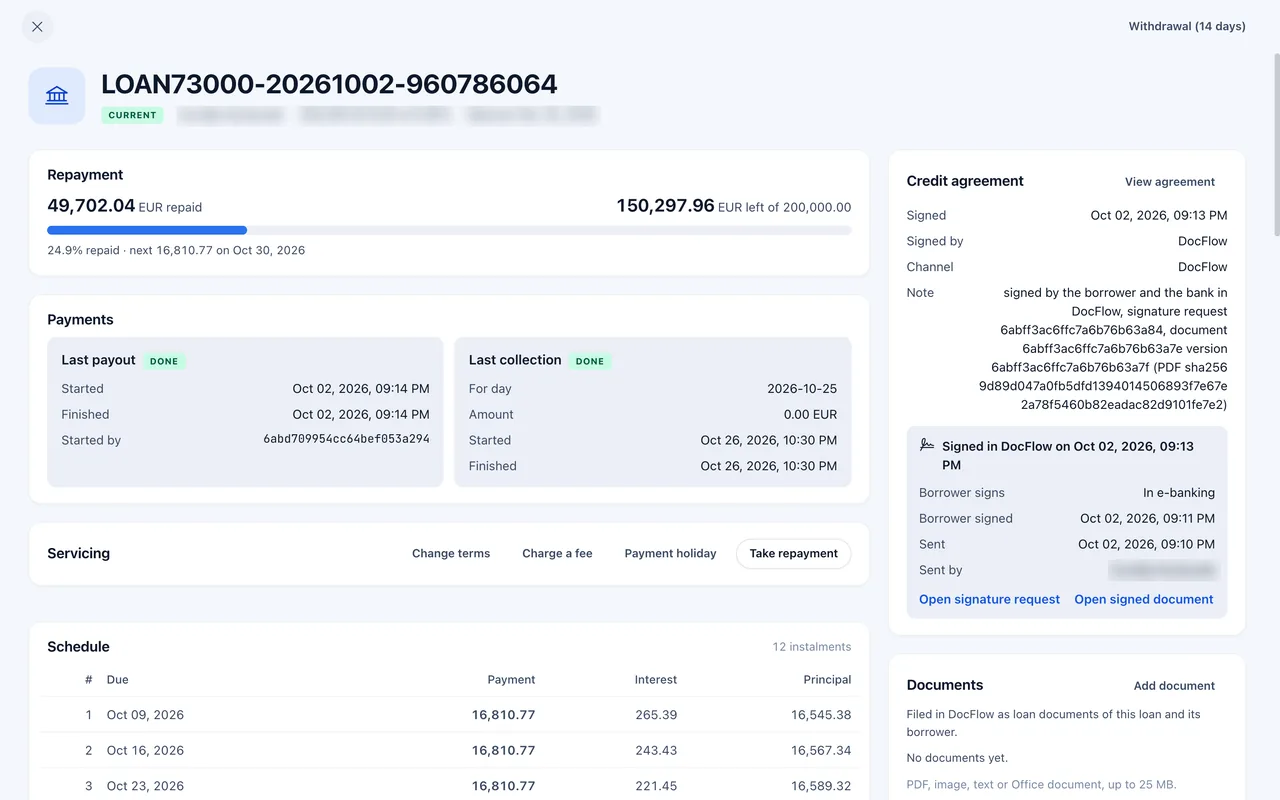Click the Due column header
The image size is (1280, 800).
click(x=118, y=680)
